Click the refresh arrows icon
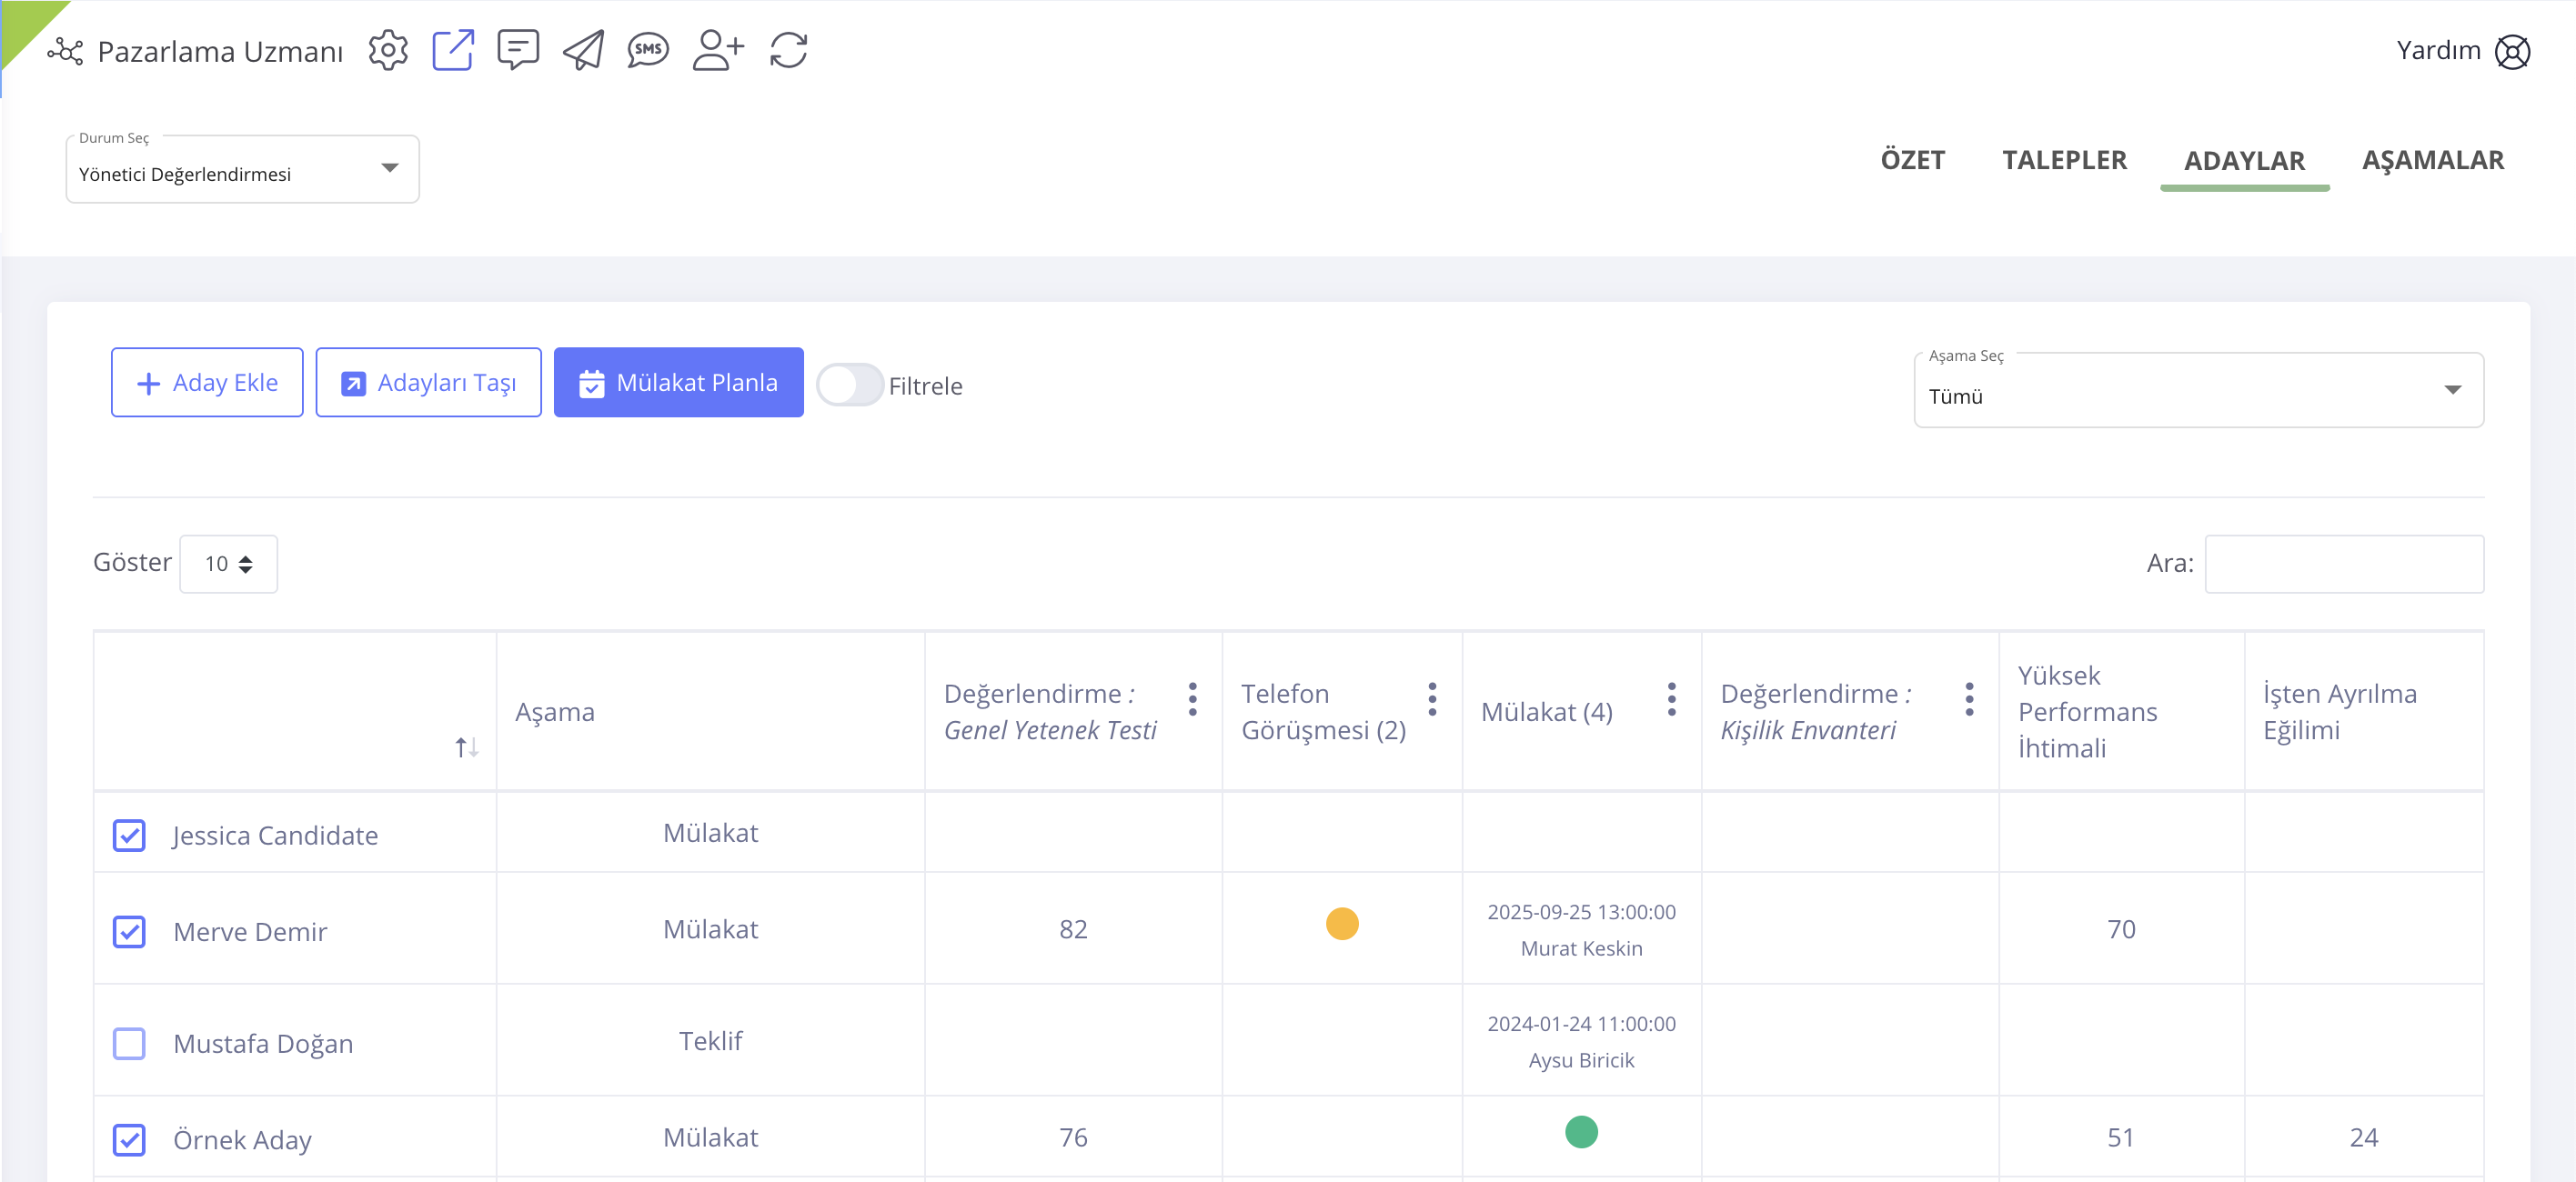Image resolution: width=2576 pixels, height=1182 pixels. tap(788, 50)
